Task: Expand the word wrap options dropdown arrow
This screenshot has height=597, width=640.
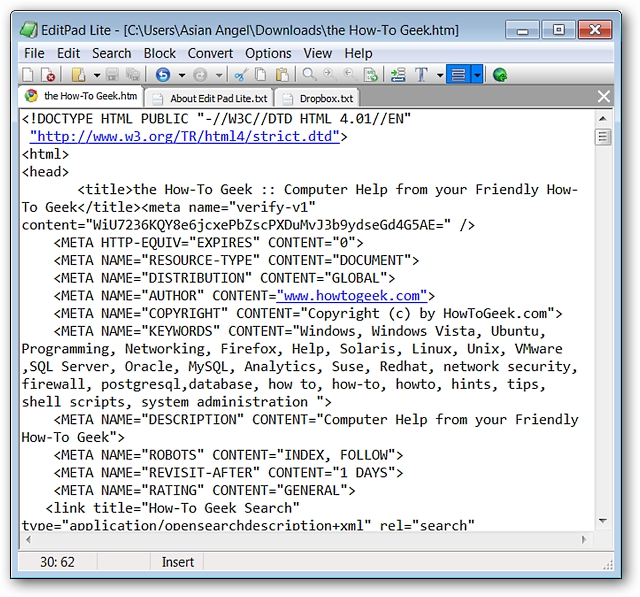Action: click(477, 75)
